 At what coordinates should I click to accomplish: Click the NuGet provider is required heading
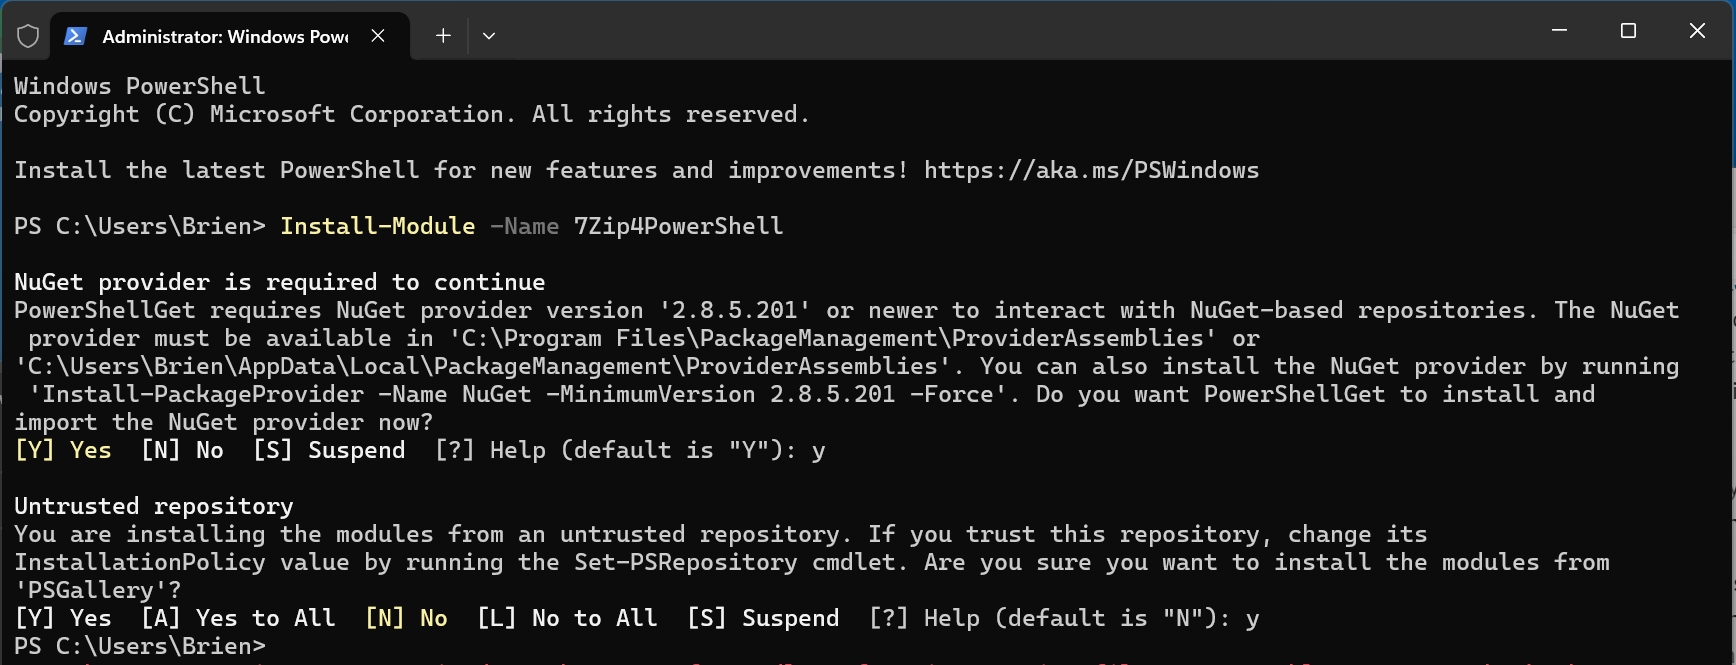(280, 282)
